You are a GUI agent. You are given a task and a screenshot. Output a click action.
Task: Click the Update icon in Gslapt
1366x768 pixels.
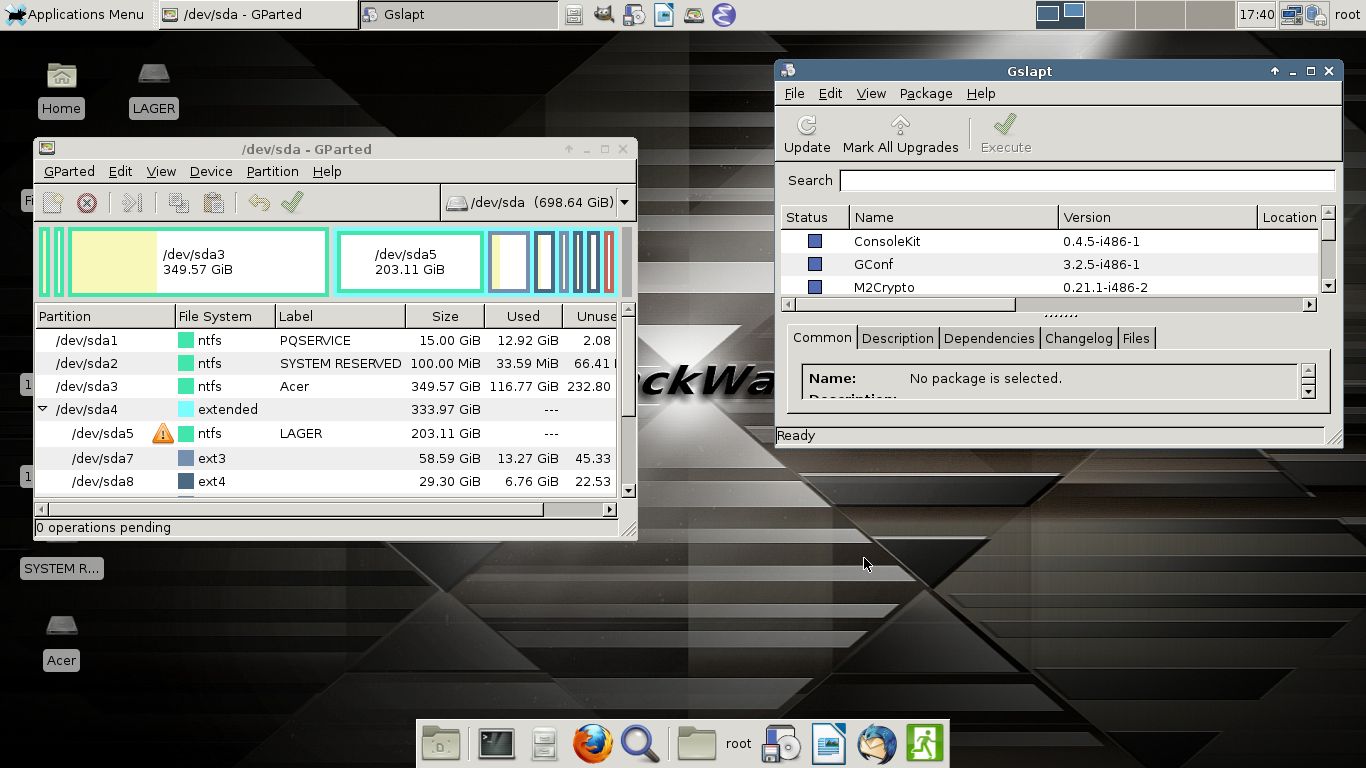click(807, 135)
